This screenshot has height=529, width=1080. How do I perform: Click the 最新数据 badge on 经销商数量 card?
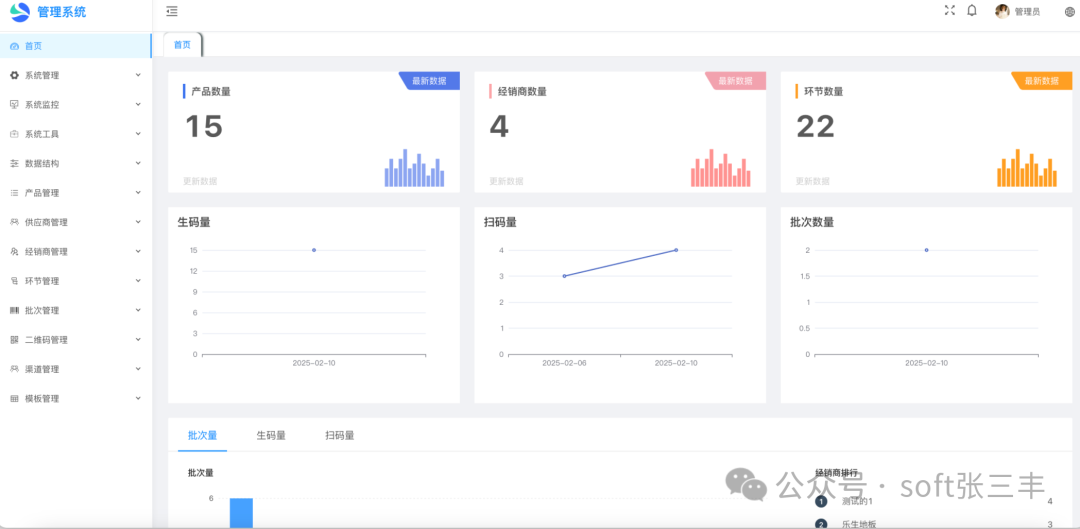[x=736, y=81]
